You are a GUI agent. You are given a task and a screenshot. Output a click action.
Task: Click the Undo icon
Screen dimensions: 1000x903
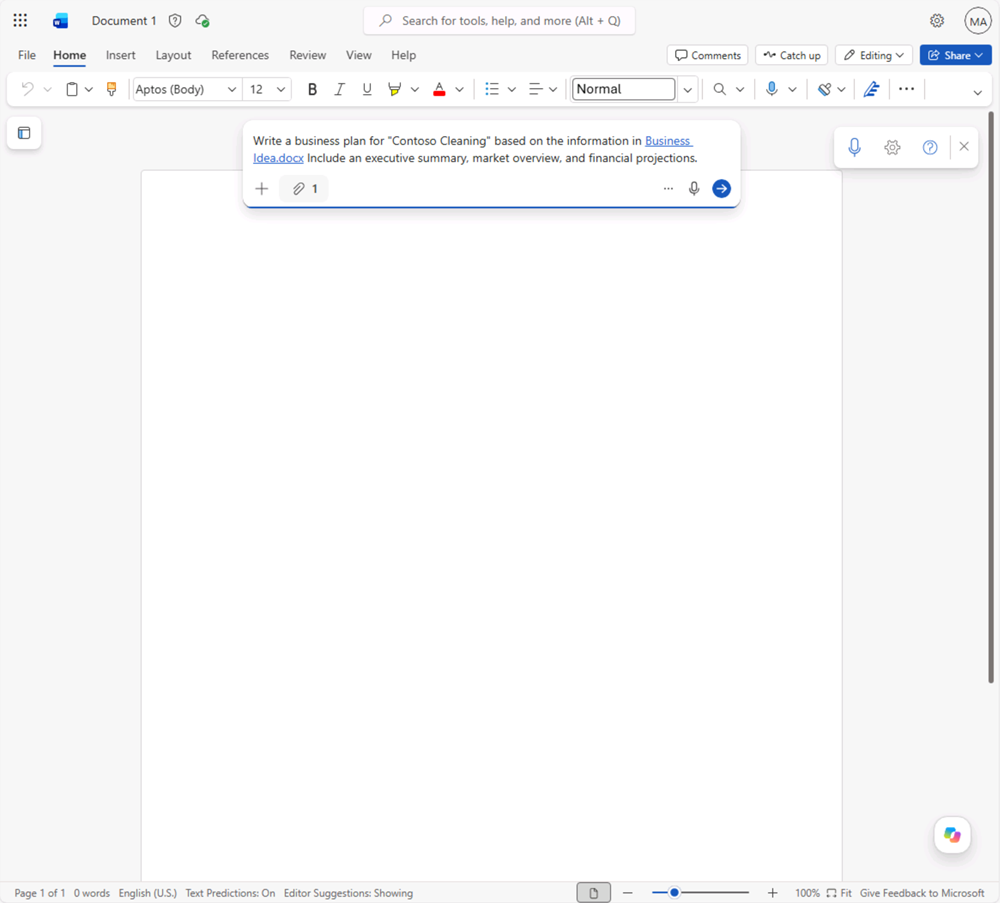(x=27, y=89)
